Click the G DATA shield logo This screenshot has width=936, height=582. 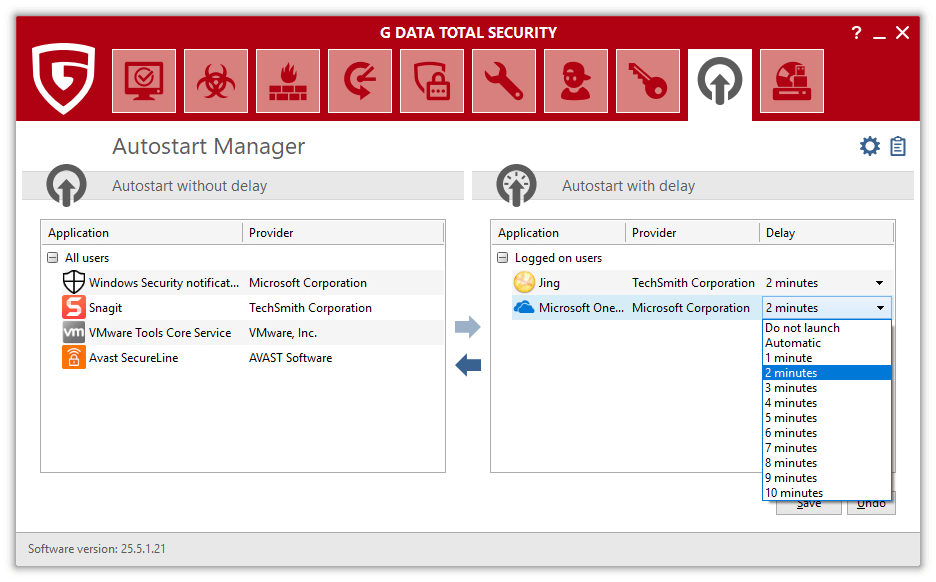[64, 78]
